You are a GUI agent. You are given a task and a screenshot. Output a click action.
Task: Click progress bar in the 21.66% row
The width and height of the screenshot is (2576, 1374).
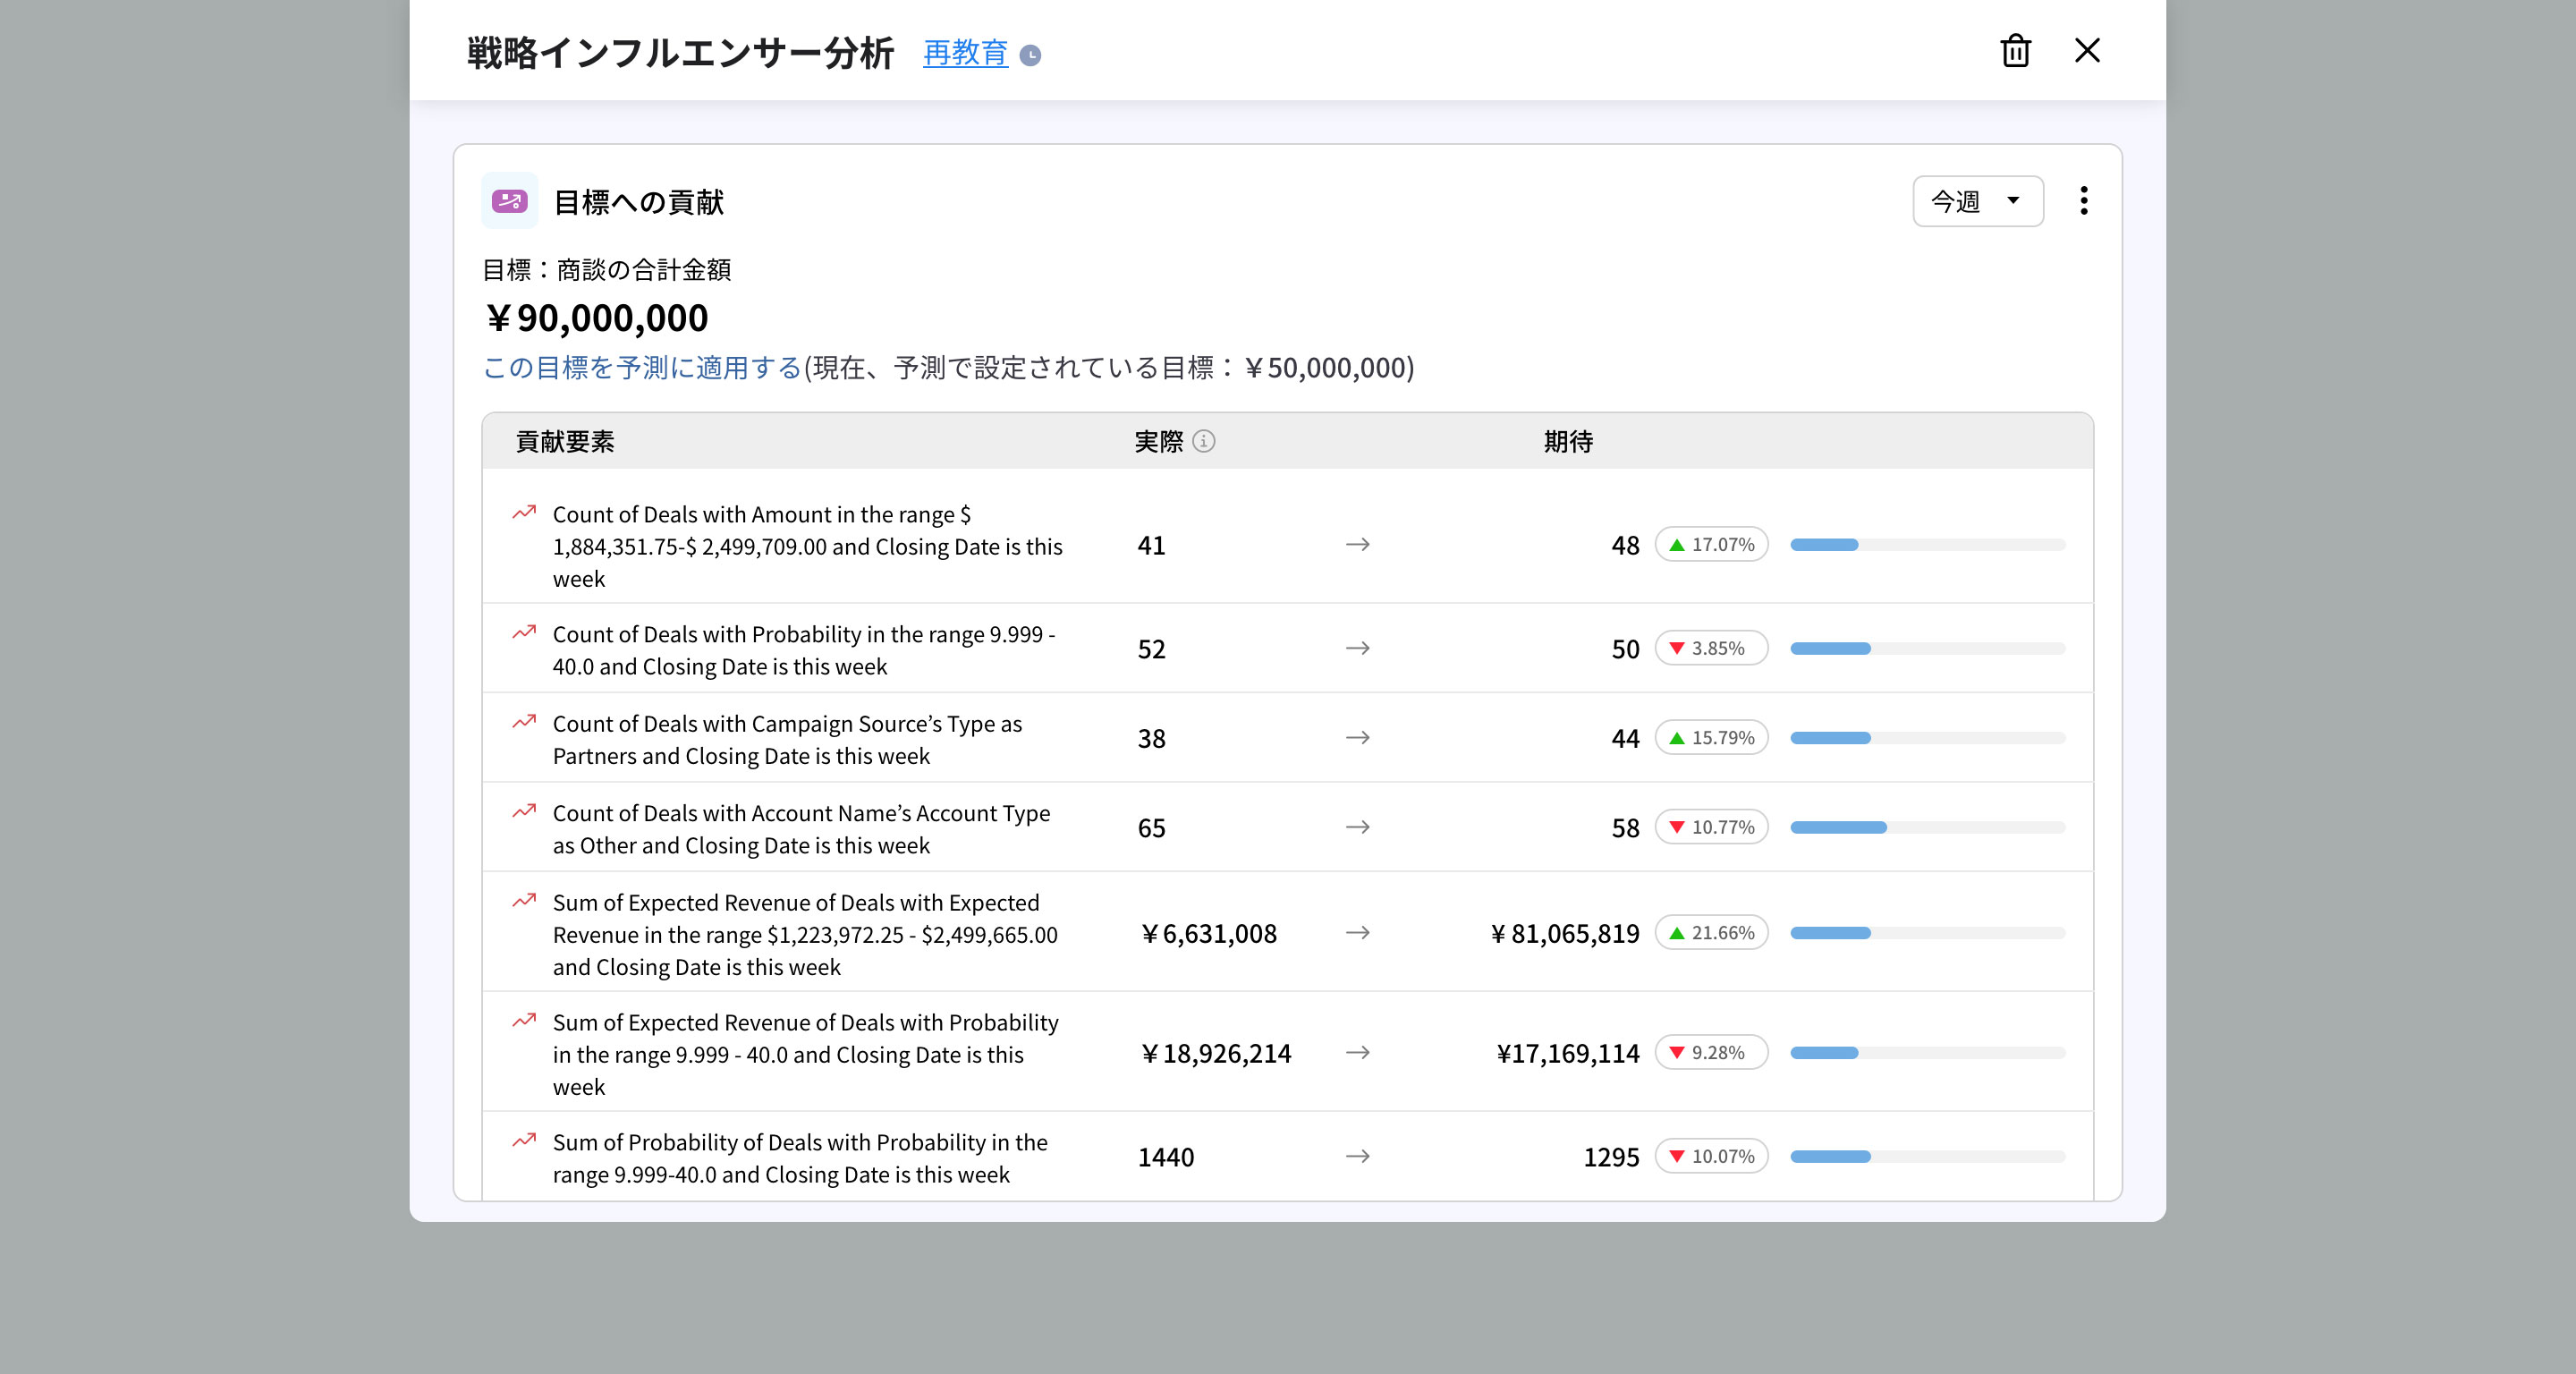coord(1927,933)
